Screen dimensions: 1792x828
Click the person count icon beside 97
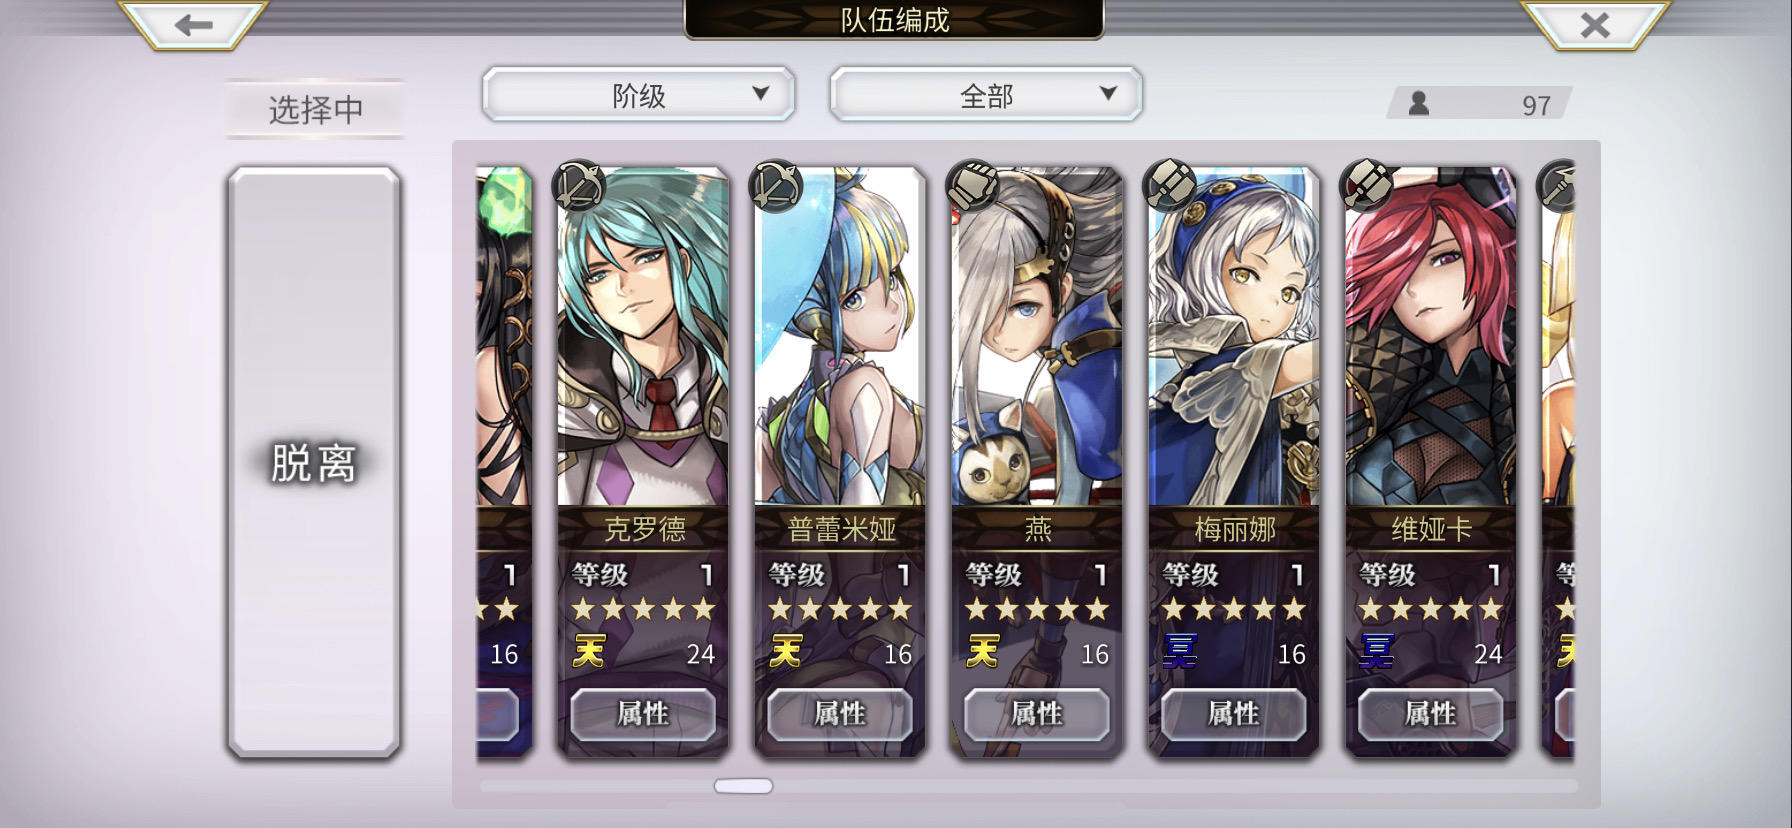tap(1419, 103)
